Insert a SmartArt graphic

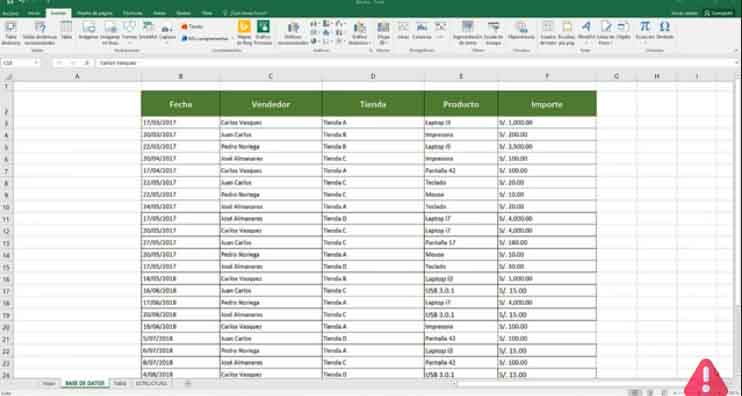pos(148,30)
